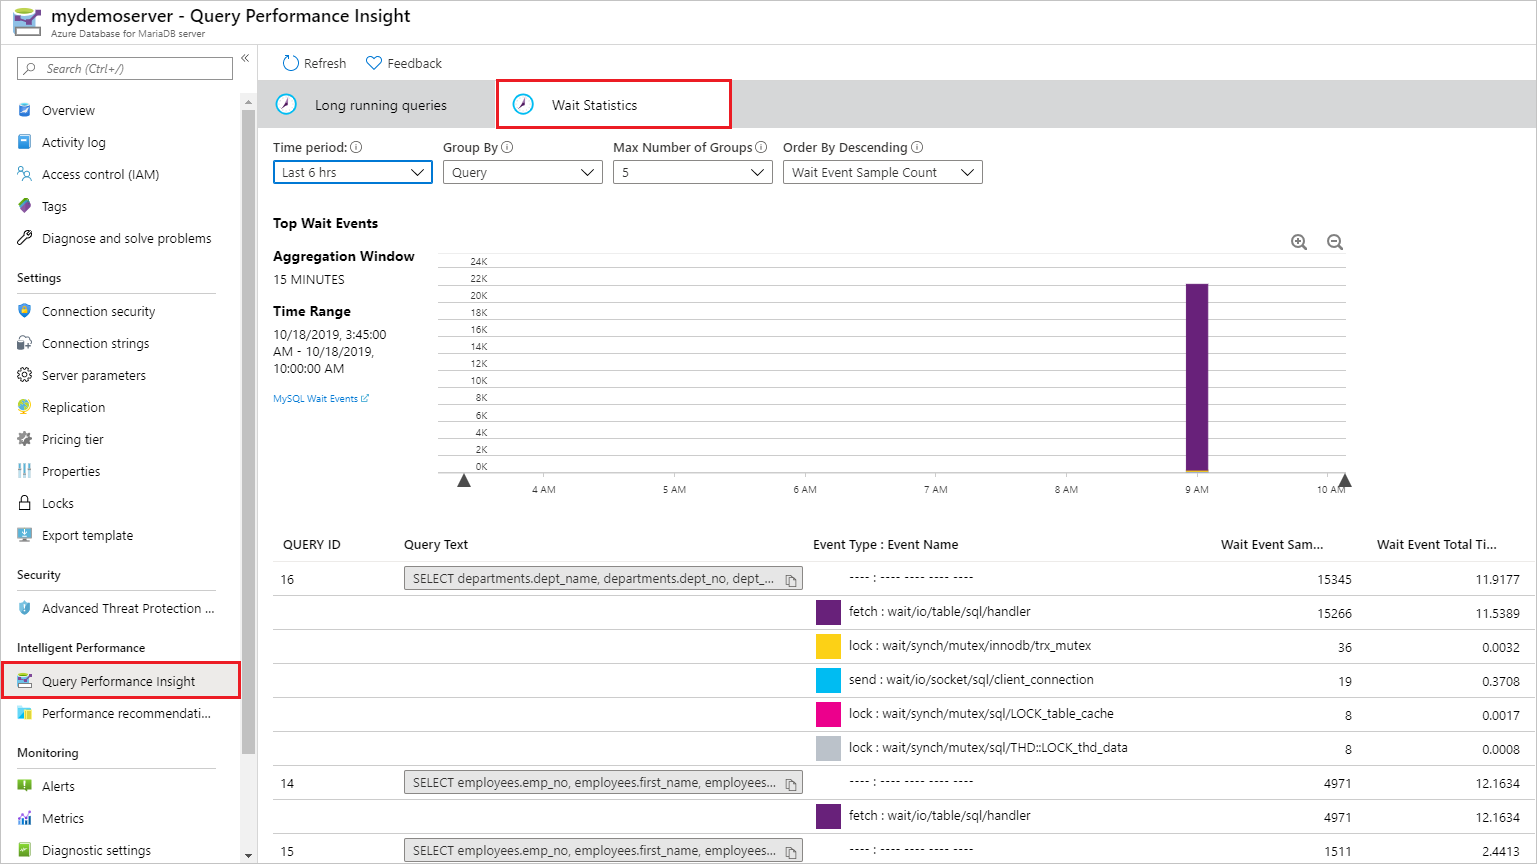The height and width of the screenshot is (864, 1537).
Task: Click the Feedback button label
Action: point(414,63)
